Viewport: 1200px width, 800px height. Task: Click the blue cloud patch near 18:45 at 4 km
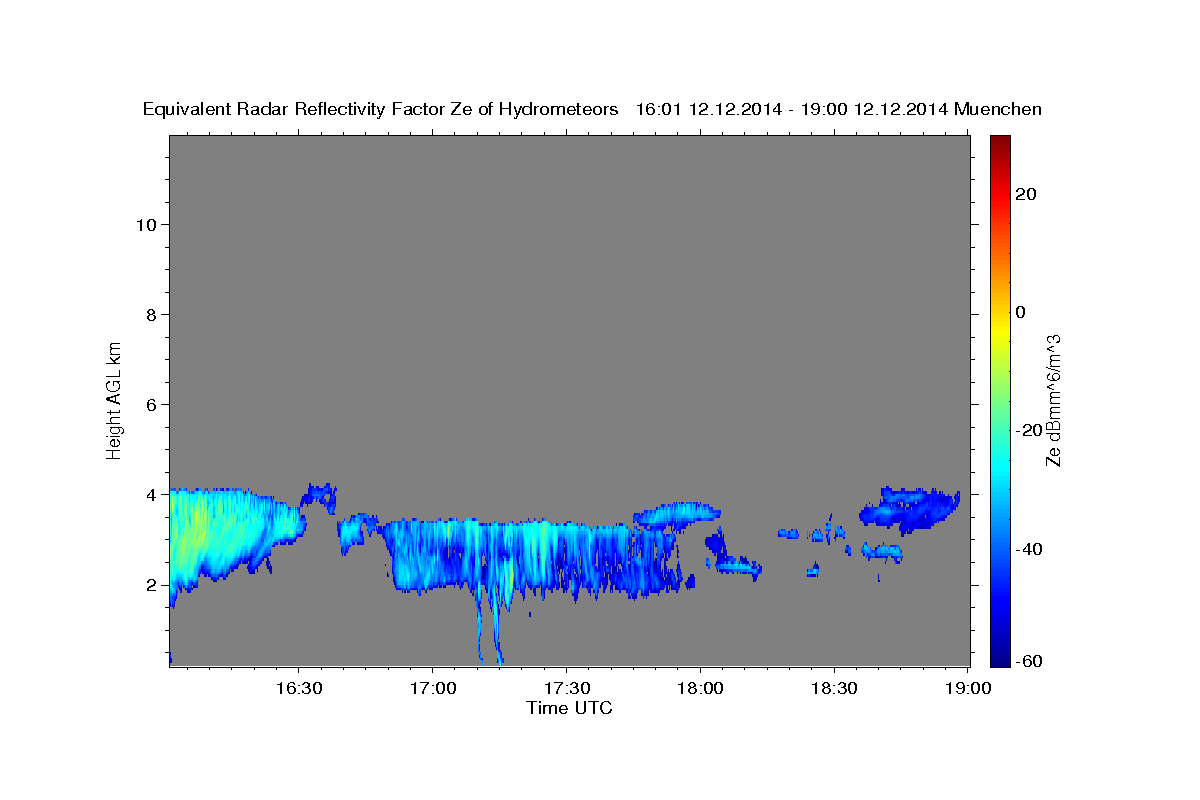tap(908, 508)
